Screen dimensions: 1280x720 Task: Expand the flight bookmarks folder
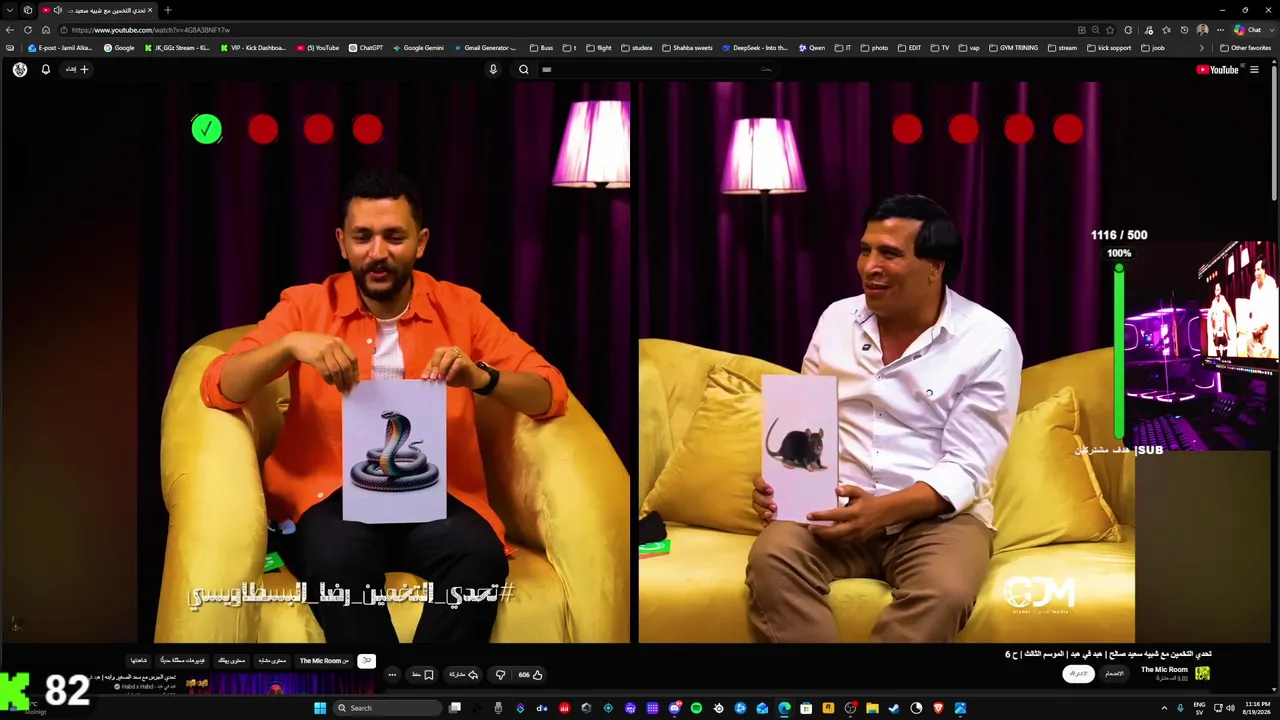point(599,48)
